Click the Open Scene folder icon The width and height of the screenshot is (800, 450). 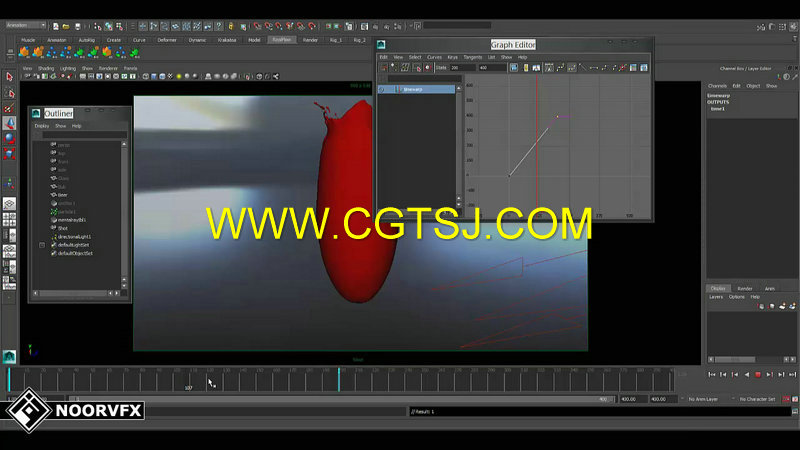pyautogui.click(x=66, y=26)
